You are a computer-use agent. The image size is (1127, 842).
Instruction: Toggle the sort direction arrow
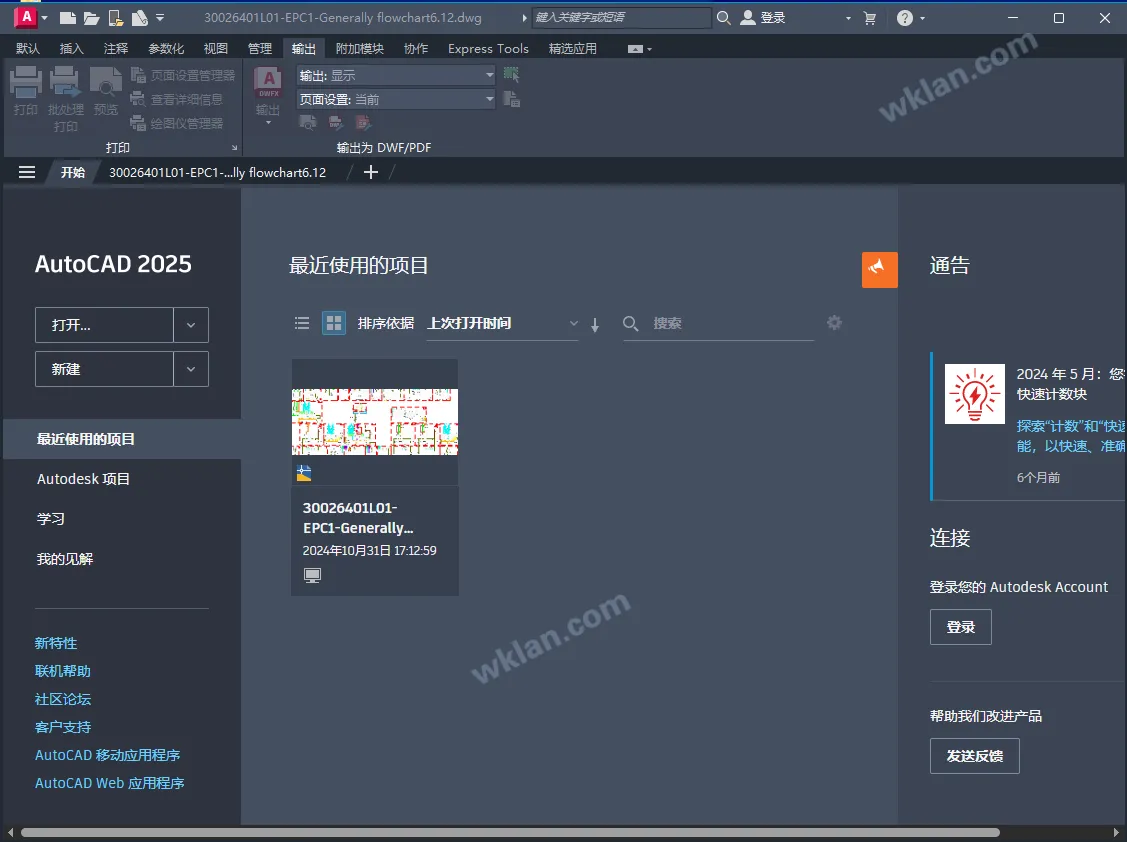[595, 325]
